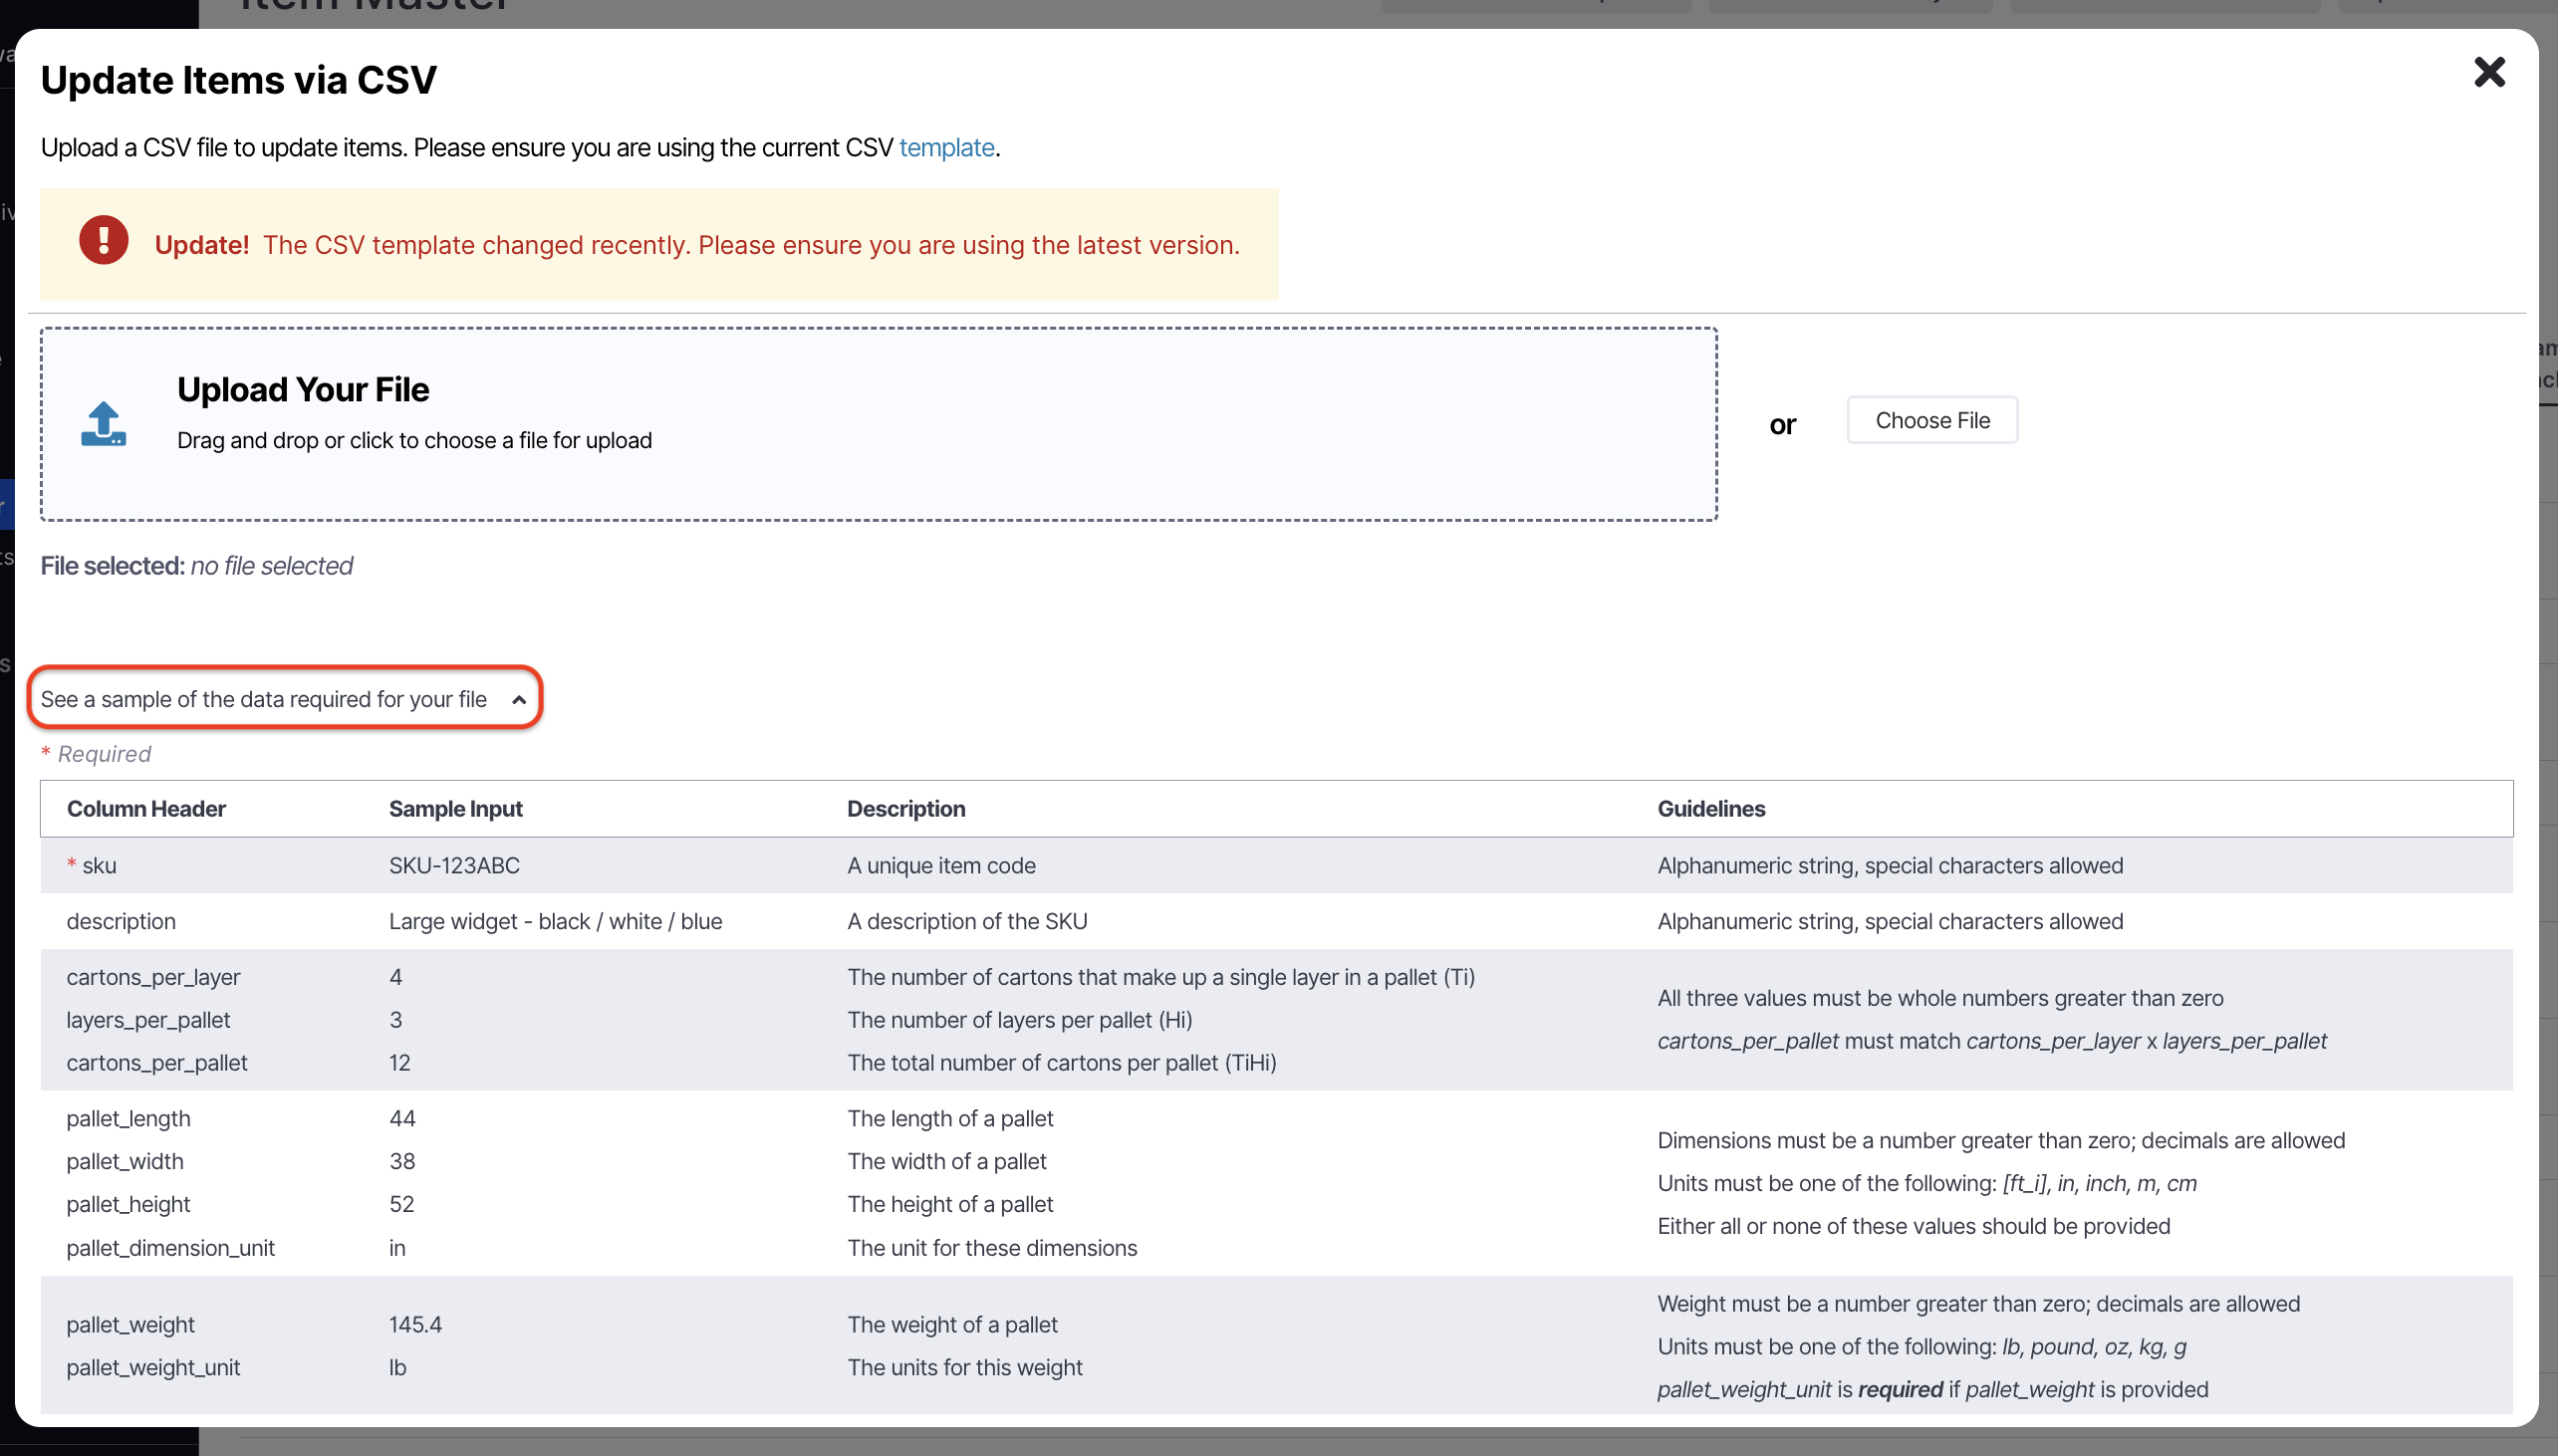Click 'pallet_weight_unit is required' guideline
This screenshot has height=1456, width=2558.
[x=1932, y=1391]
